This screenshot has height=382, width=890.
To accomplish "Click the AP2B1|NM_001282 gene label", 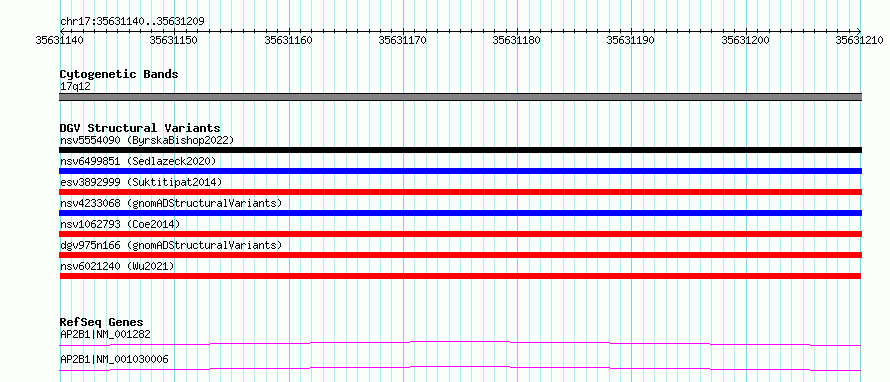I will point(106,334).
